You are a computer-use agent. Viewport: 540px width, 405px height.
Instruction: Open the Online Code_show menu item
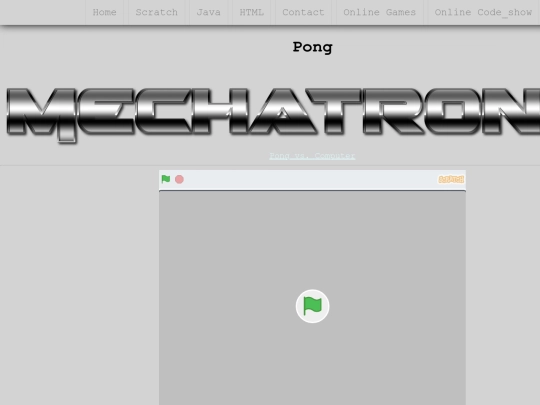coord(483,12)
